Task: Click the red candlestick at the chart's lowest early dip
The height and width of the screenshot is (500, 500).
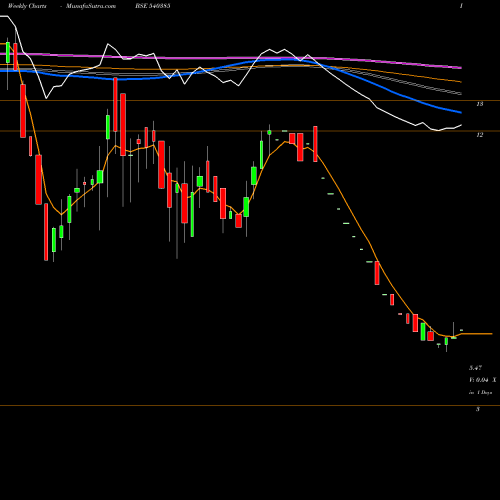Action: (46, 232)
